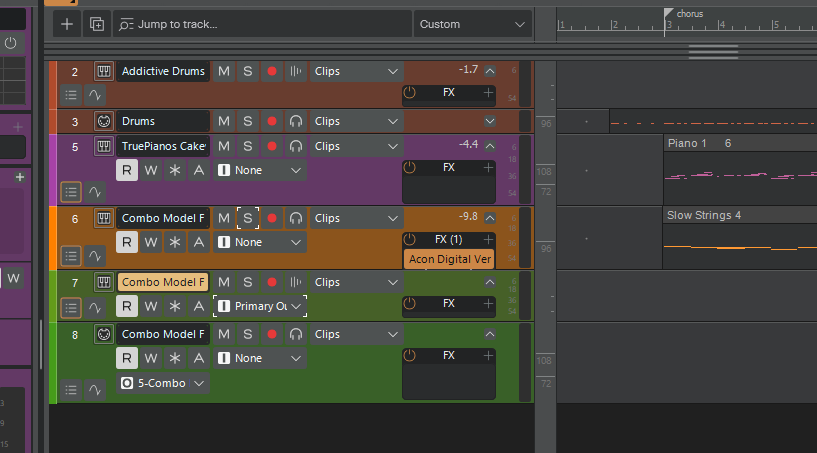The width and height of the screenshot is (817, 453).
Task: Arm record on track 6 Combo Model F
Action: click(271, 218)
